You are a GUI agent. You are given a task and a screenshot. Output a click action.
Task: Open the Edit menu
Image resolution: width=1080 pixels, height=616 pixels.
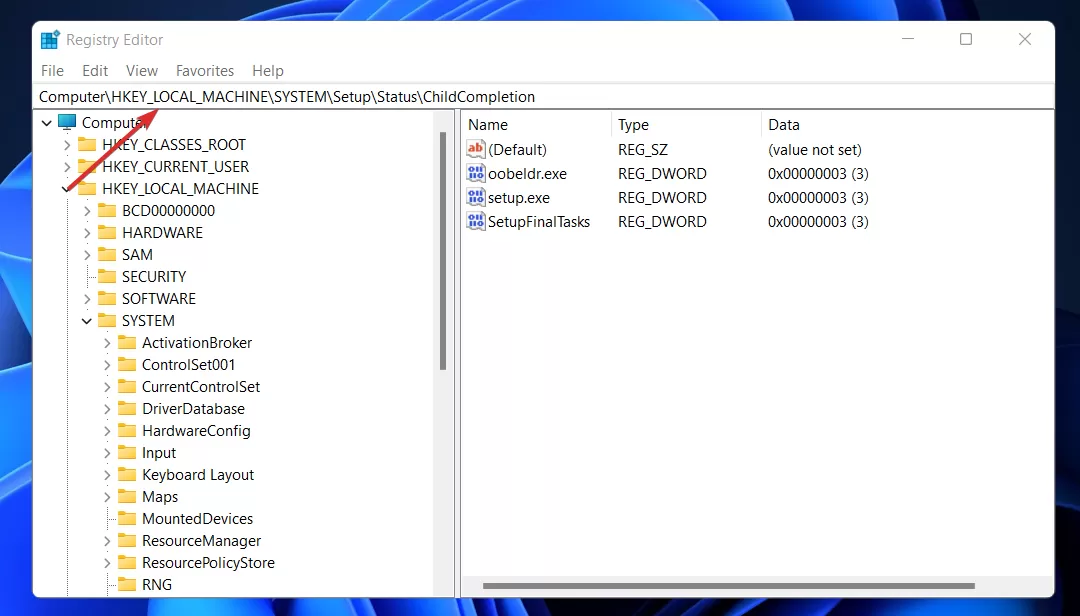click(x=95, y=71)
